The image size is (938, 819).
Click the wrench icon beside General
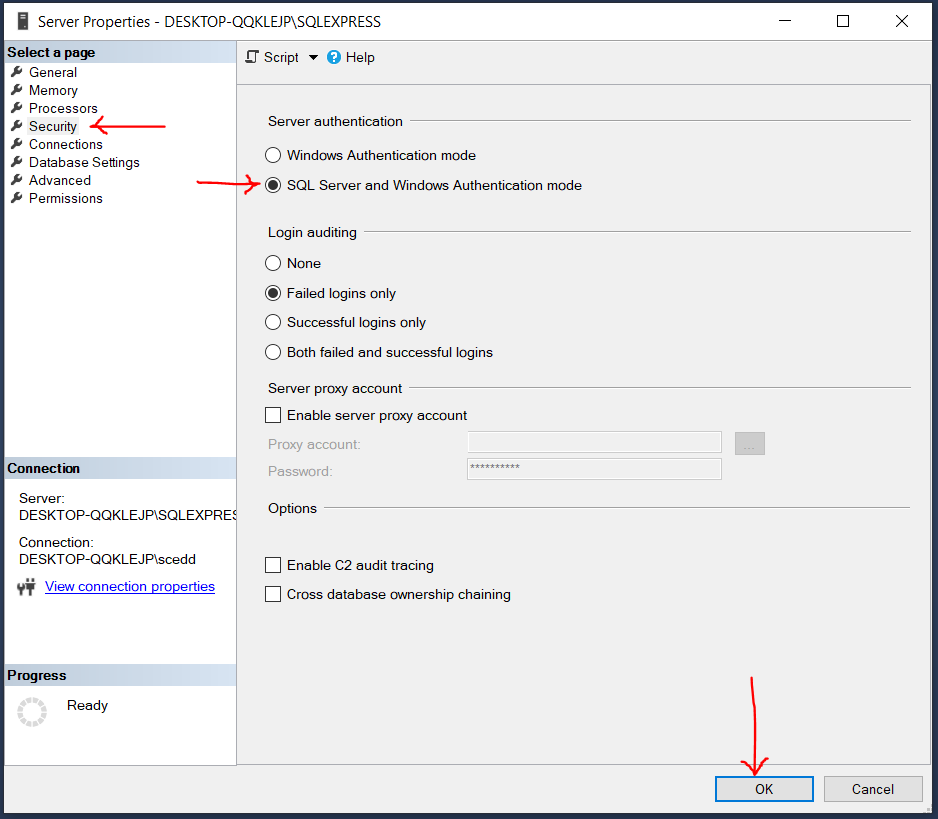(17, 72)
